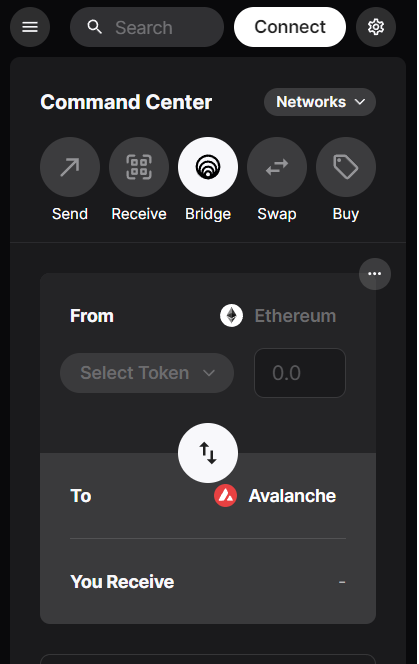Open the Select Token dropdown
Viewport: 419px width, 664px height.
[147, 373]
